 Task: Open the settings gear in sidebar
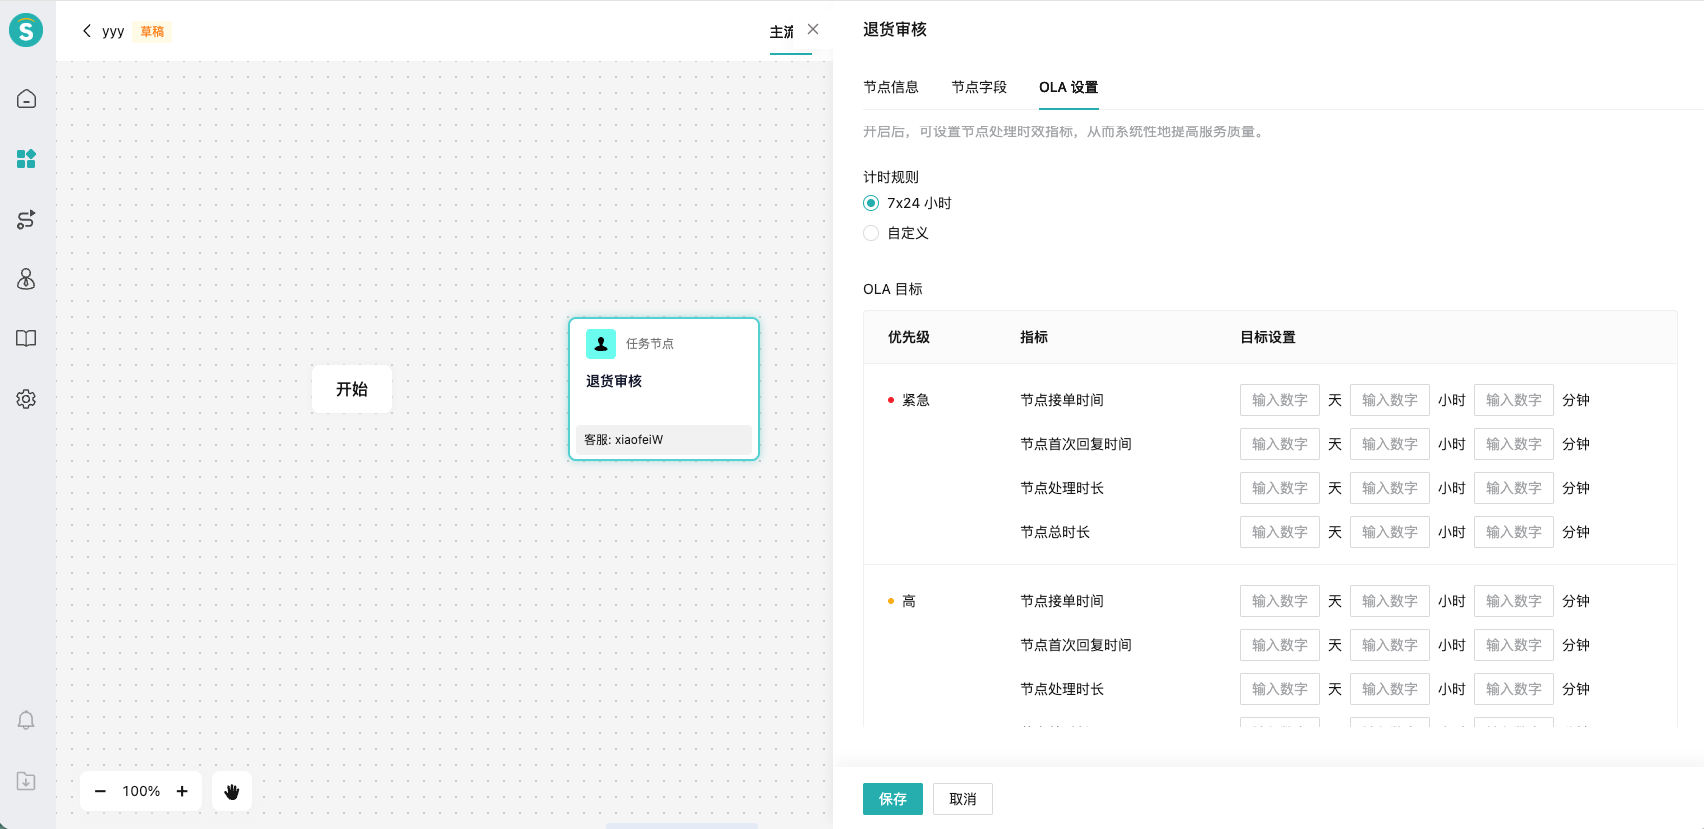26,399
